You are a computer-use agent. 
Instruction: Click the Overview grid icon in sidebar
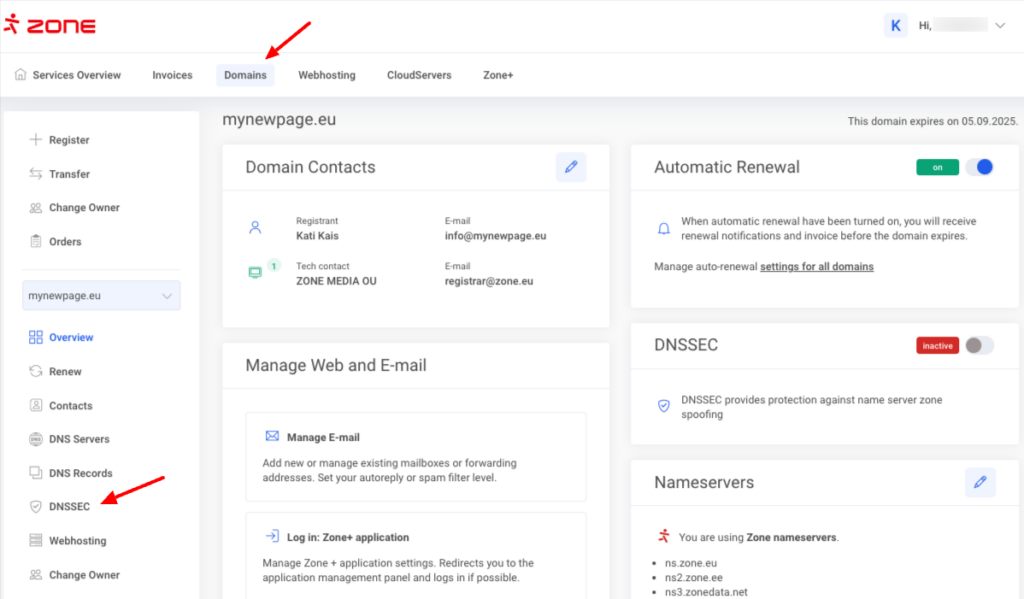tap(36, 338)
